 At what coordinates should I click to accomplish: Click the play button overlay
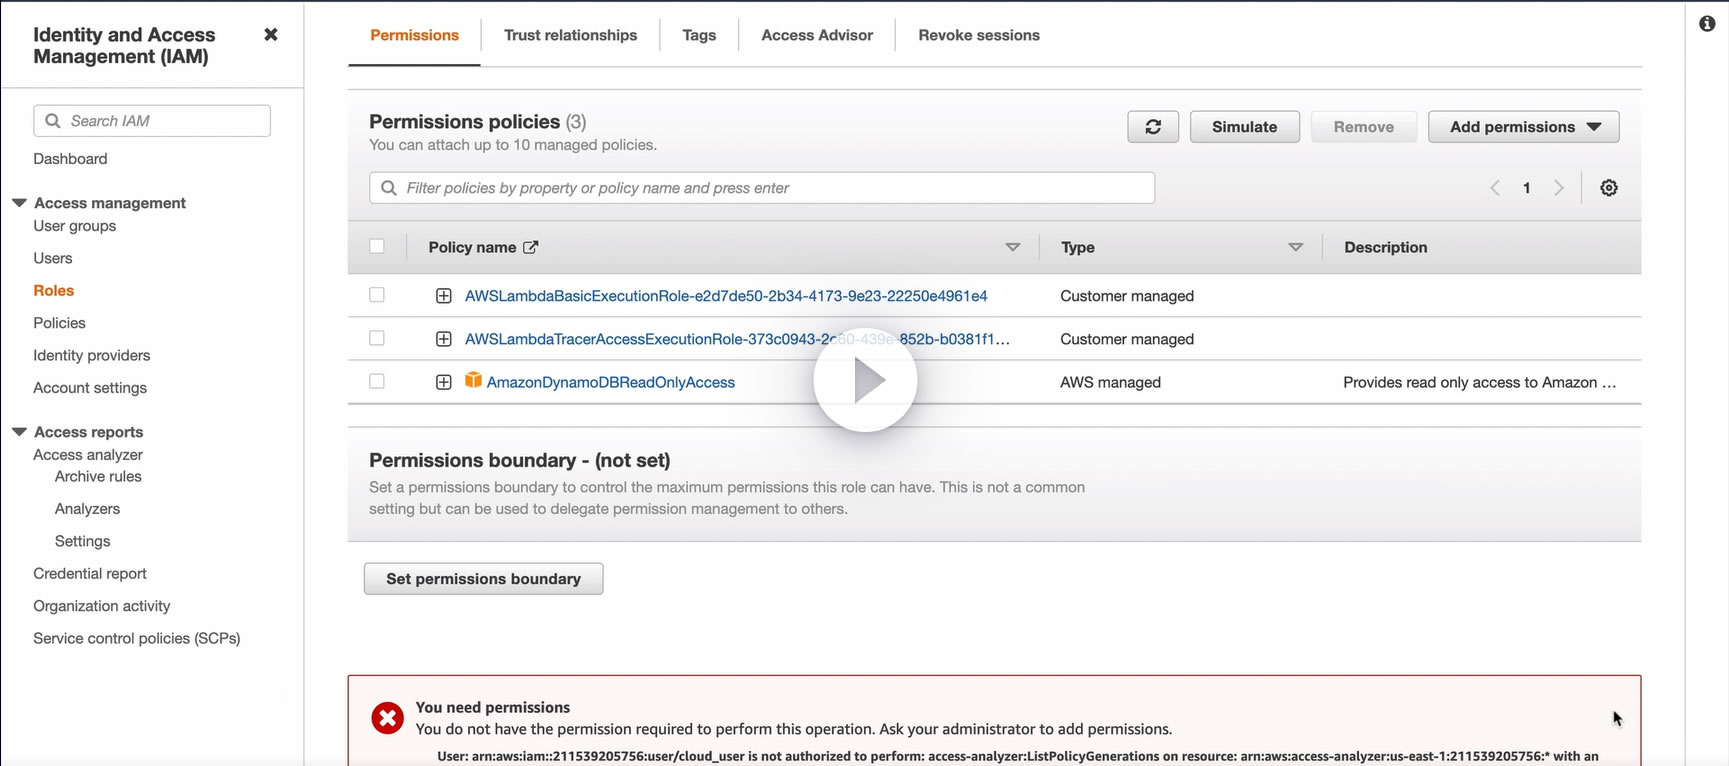click(865, 381)
